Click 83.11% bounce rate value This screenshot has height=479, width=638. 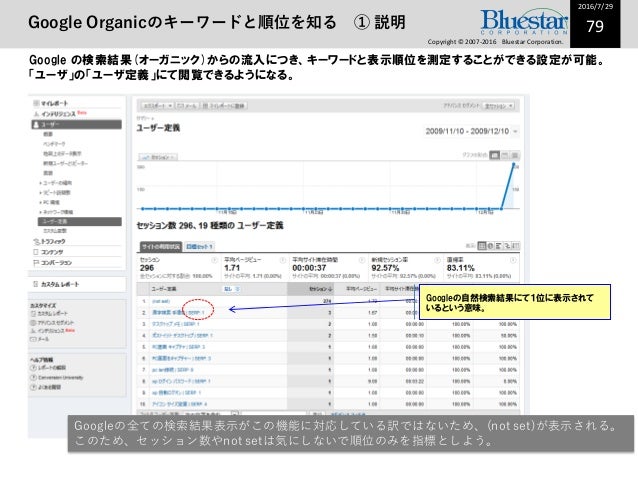[461, 268]
